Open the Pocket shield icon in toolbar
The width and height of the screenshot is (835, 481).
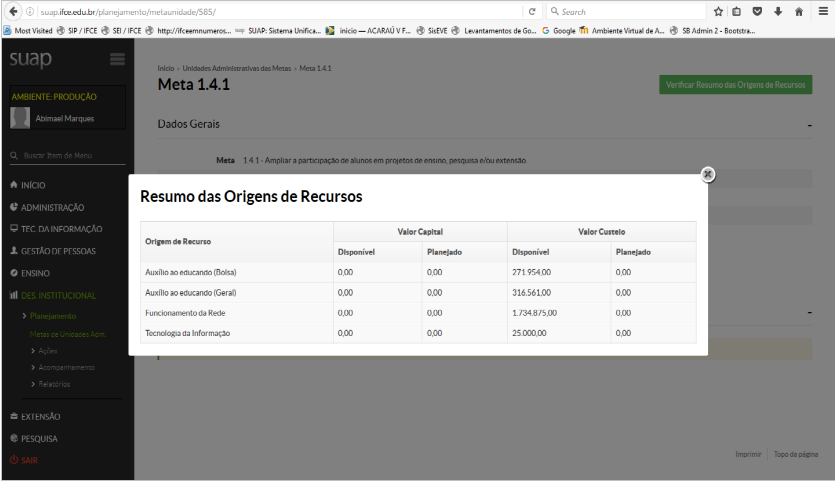[x=757, y=11]
